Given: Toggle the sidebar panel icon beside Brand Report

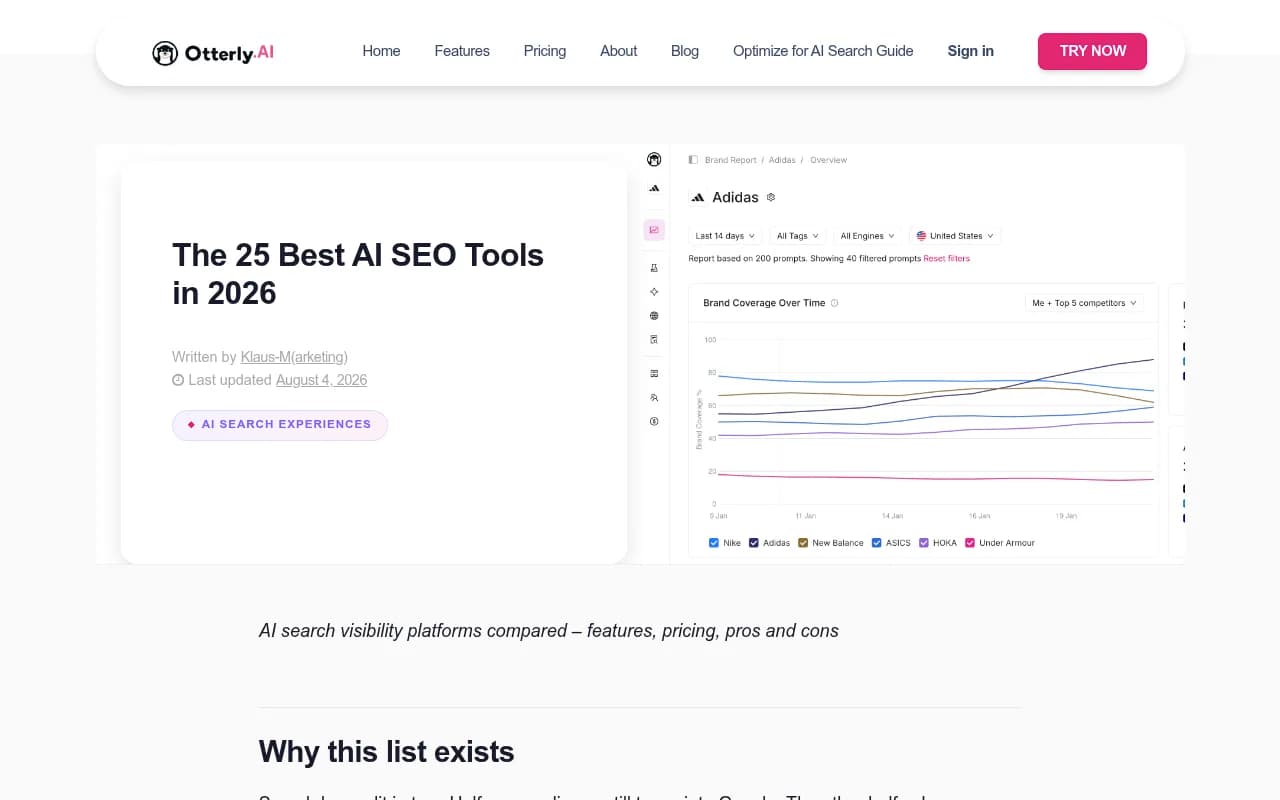Looking at the screenshot, I should 693,160.
